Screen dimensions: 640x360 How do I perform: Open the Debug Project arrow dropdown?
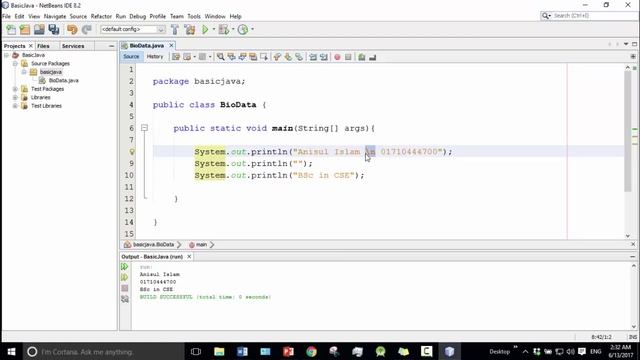pyautogui.click(x=233, y=29)
